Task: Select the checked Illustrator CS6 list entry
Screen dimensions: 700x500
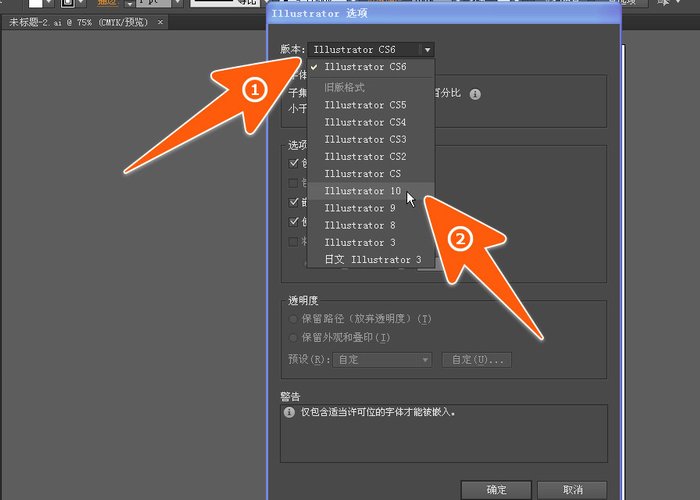Action: 365,67
